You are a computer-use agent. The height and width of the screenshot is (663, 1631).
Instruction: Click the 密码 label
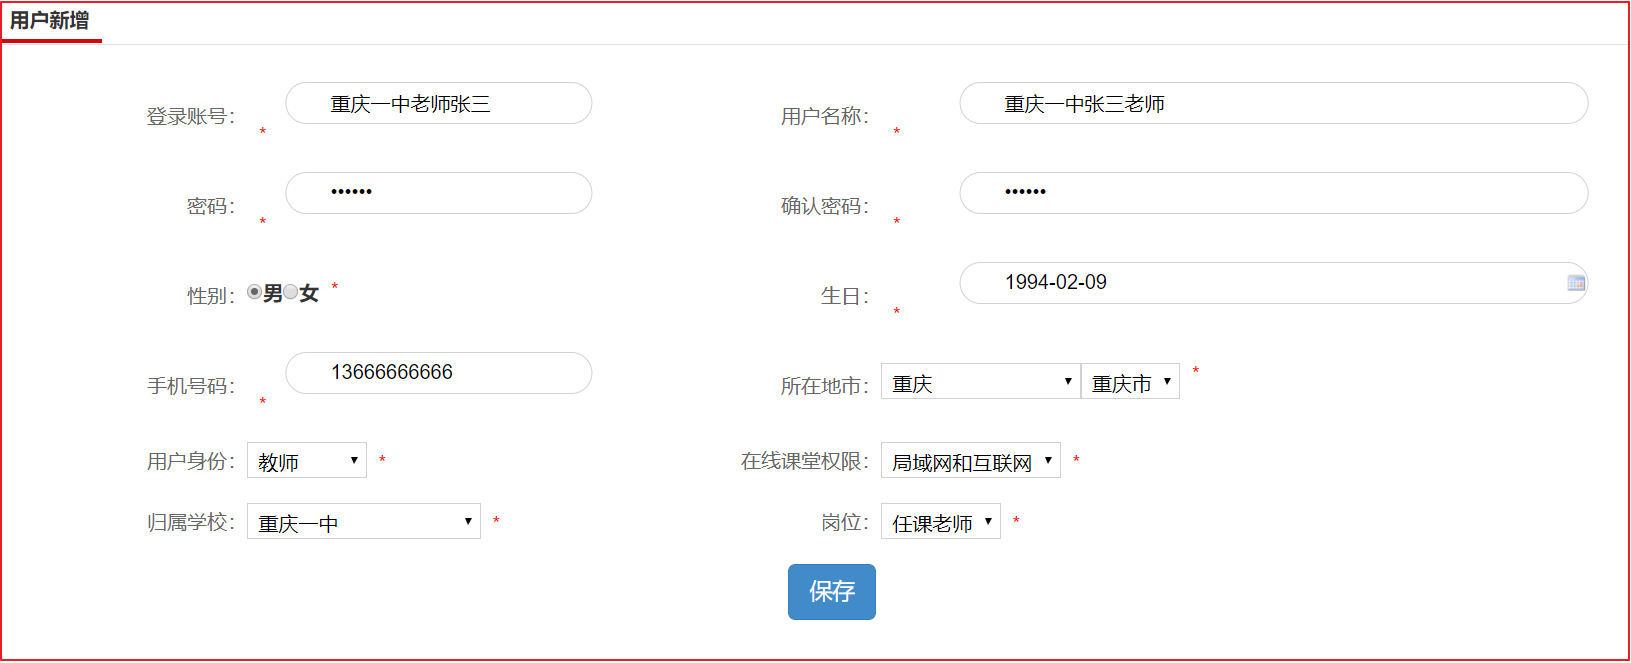(211, 206)
